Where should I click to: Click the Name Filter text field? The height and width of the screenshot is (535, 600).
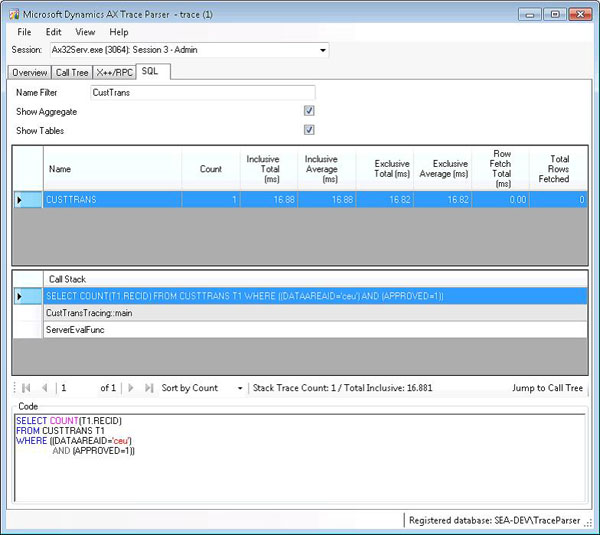tap(202, 93)
